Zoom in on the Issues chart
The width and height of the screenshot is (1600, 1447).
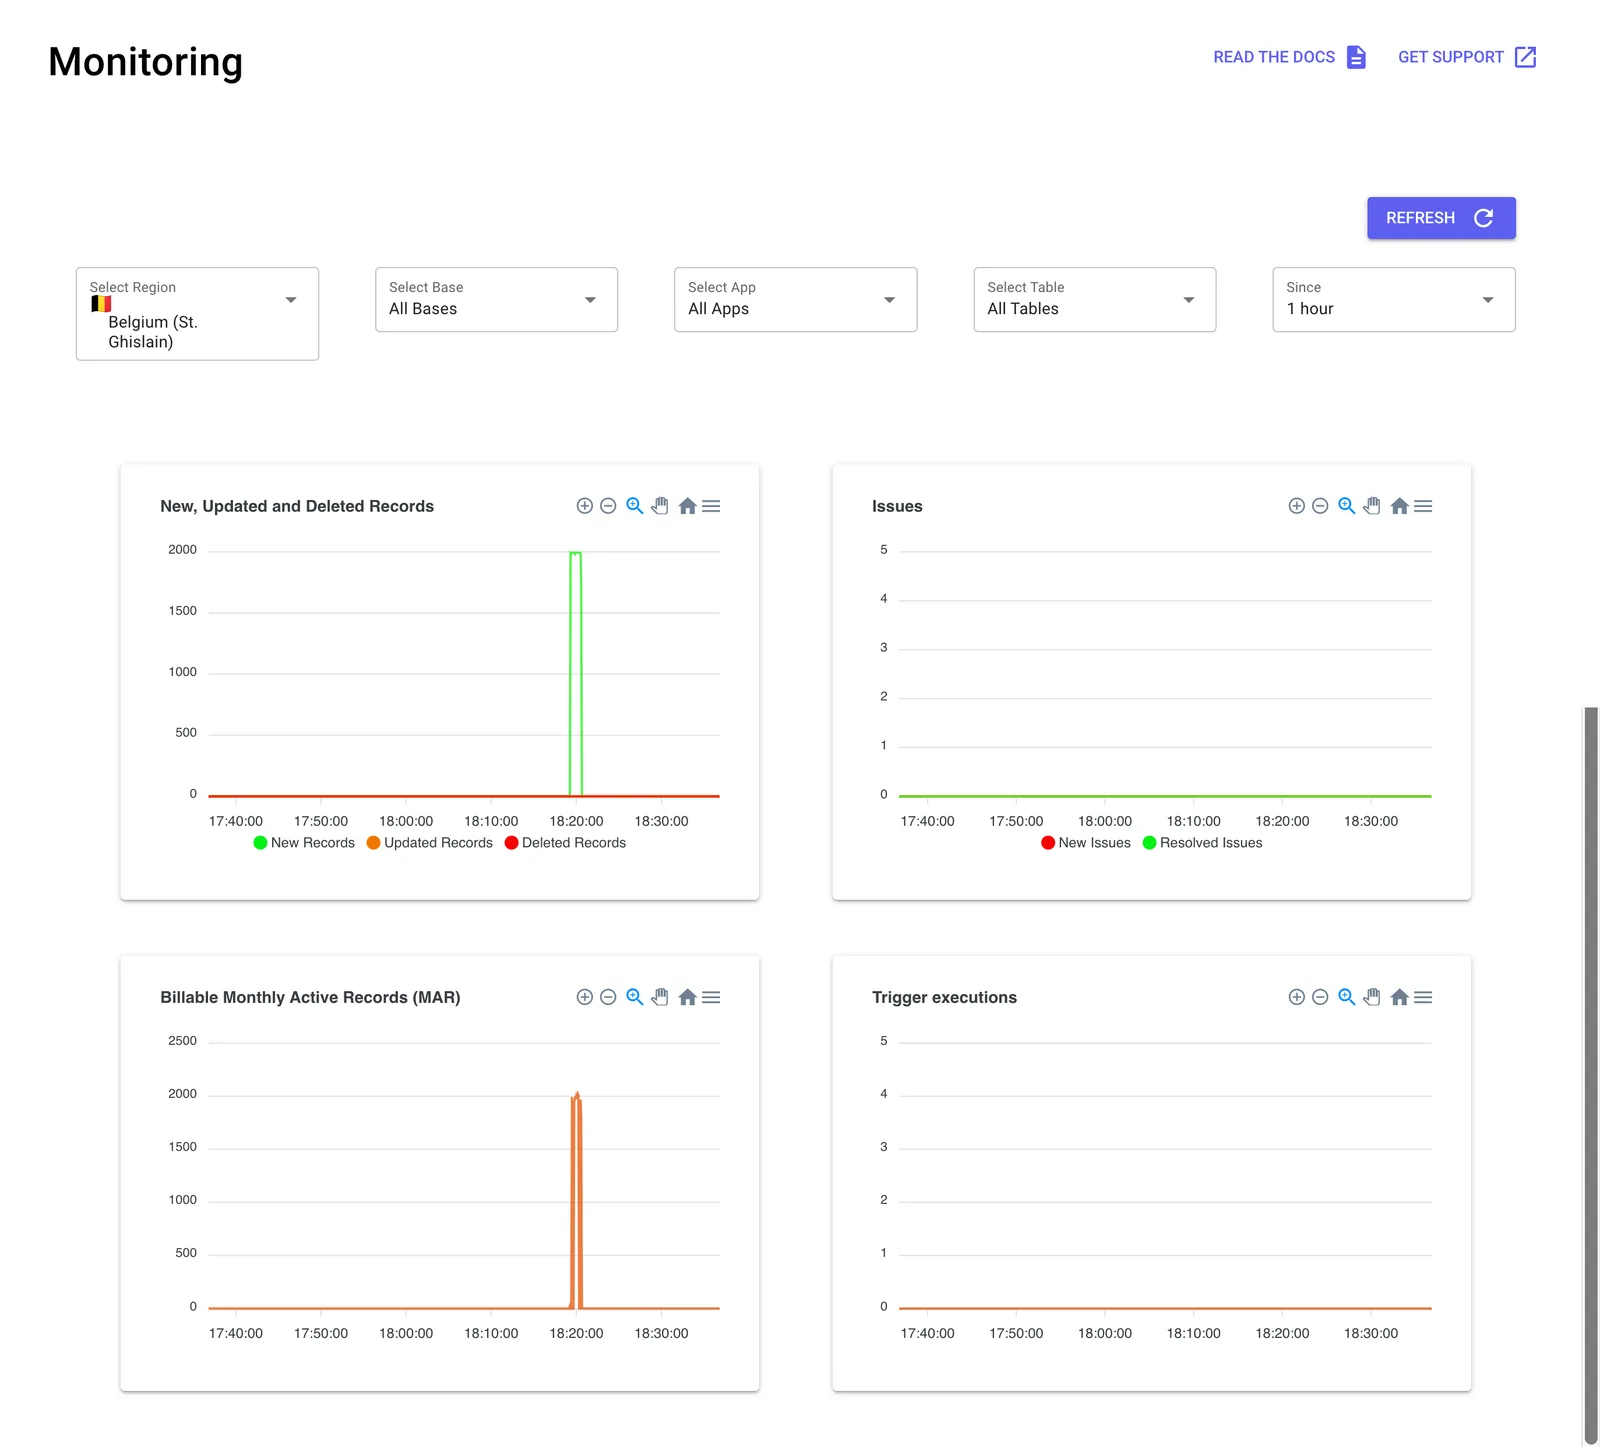point(1297,506)
